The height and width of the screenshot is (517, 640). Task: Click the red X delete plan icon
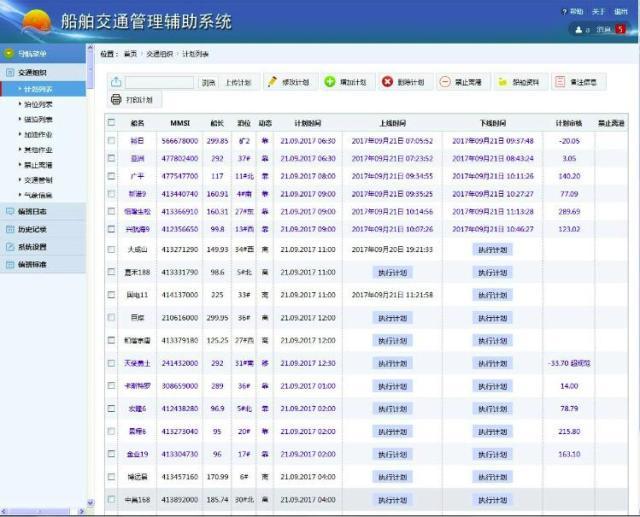coord(387,82)
